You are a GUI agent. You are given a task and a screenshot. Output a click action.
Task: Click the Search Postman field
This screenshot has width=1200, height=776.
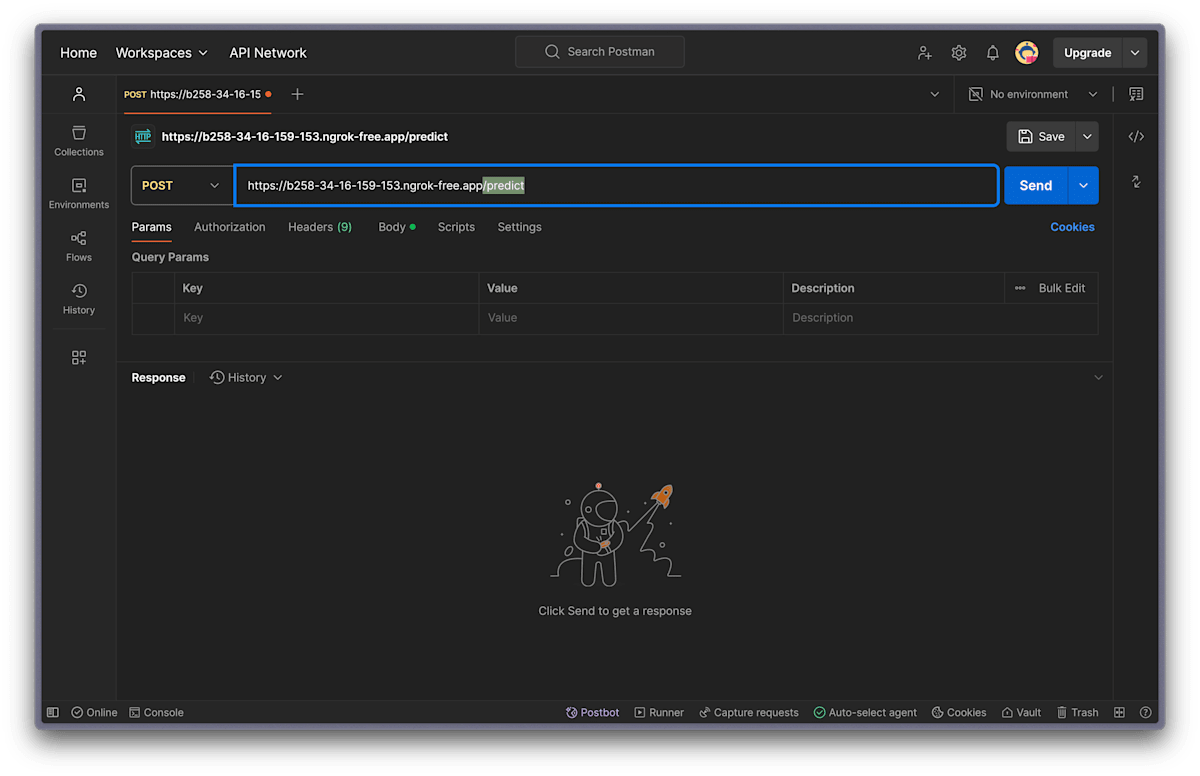click(600, 52)
